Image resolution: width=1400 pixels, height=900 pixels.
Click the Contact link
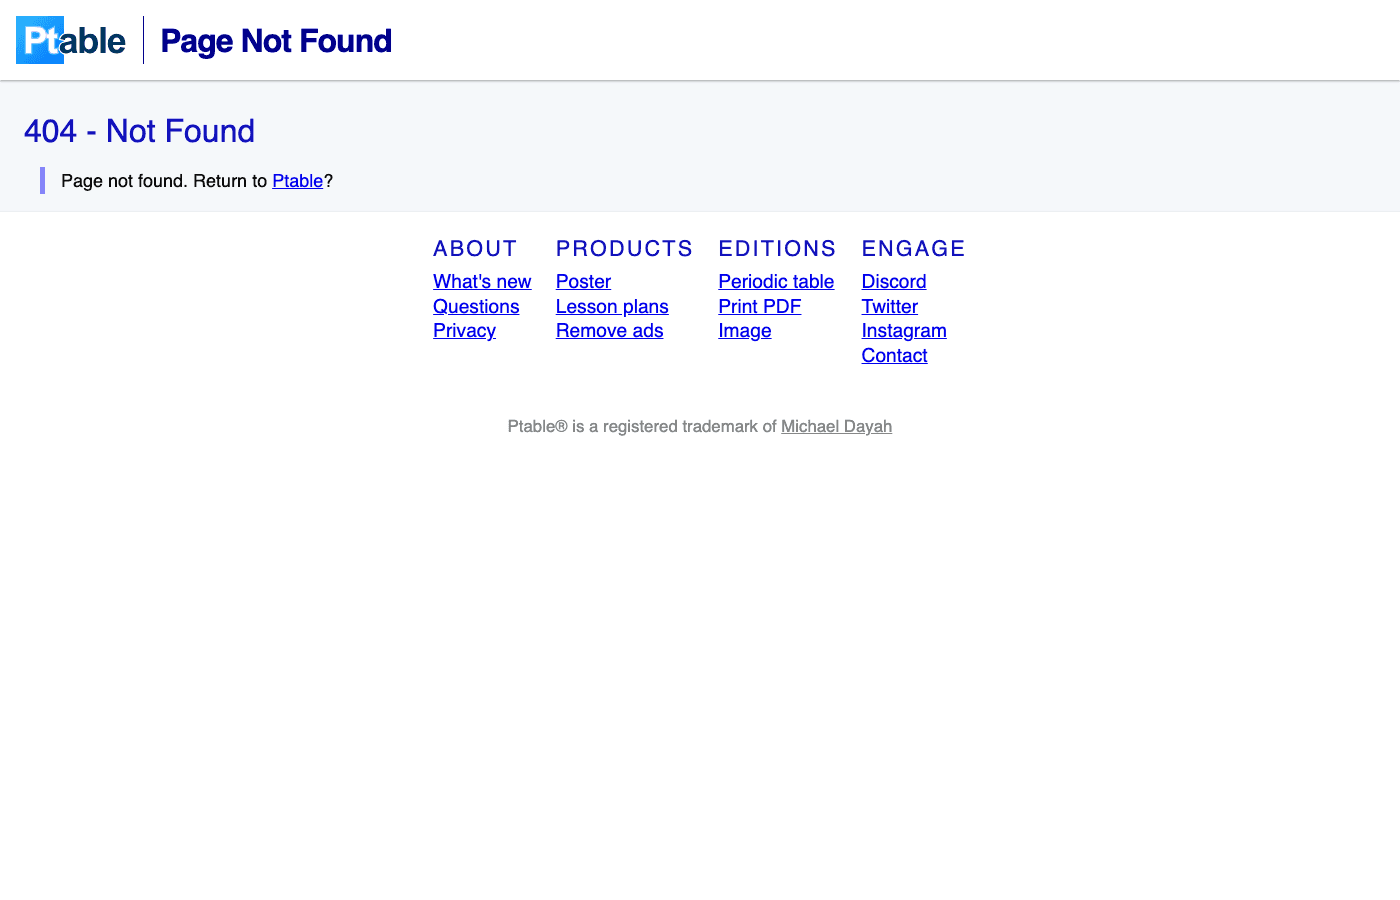894,356
